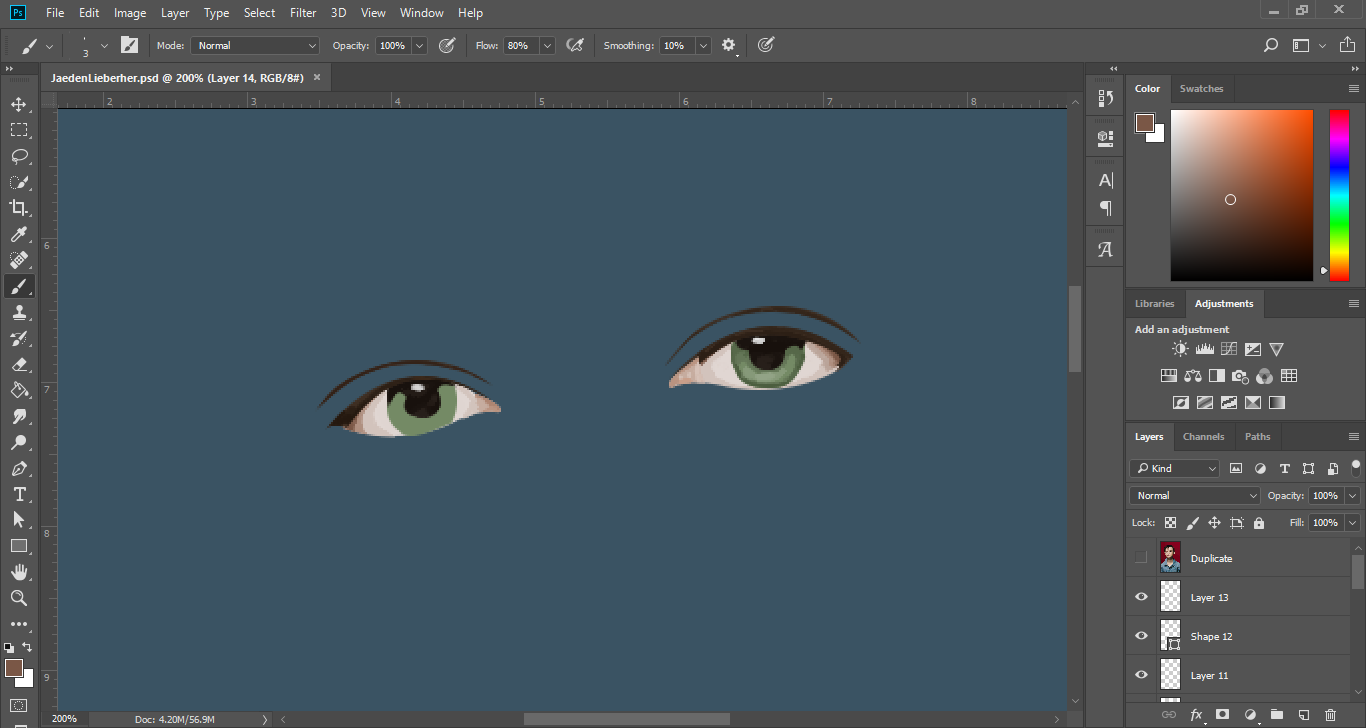Screen dimensions: 1366x728
Task: Select the Lasso tool
Action: [19, 156]
